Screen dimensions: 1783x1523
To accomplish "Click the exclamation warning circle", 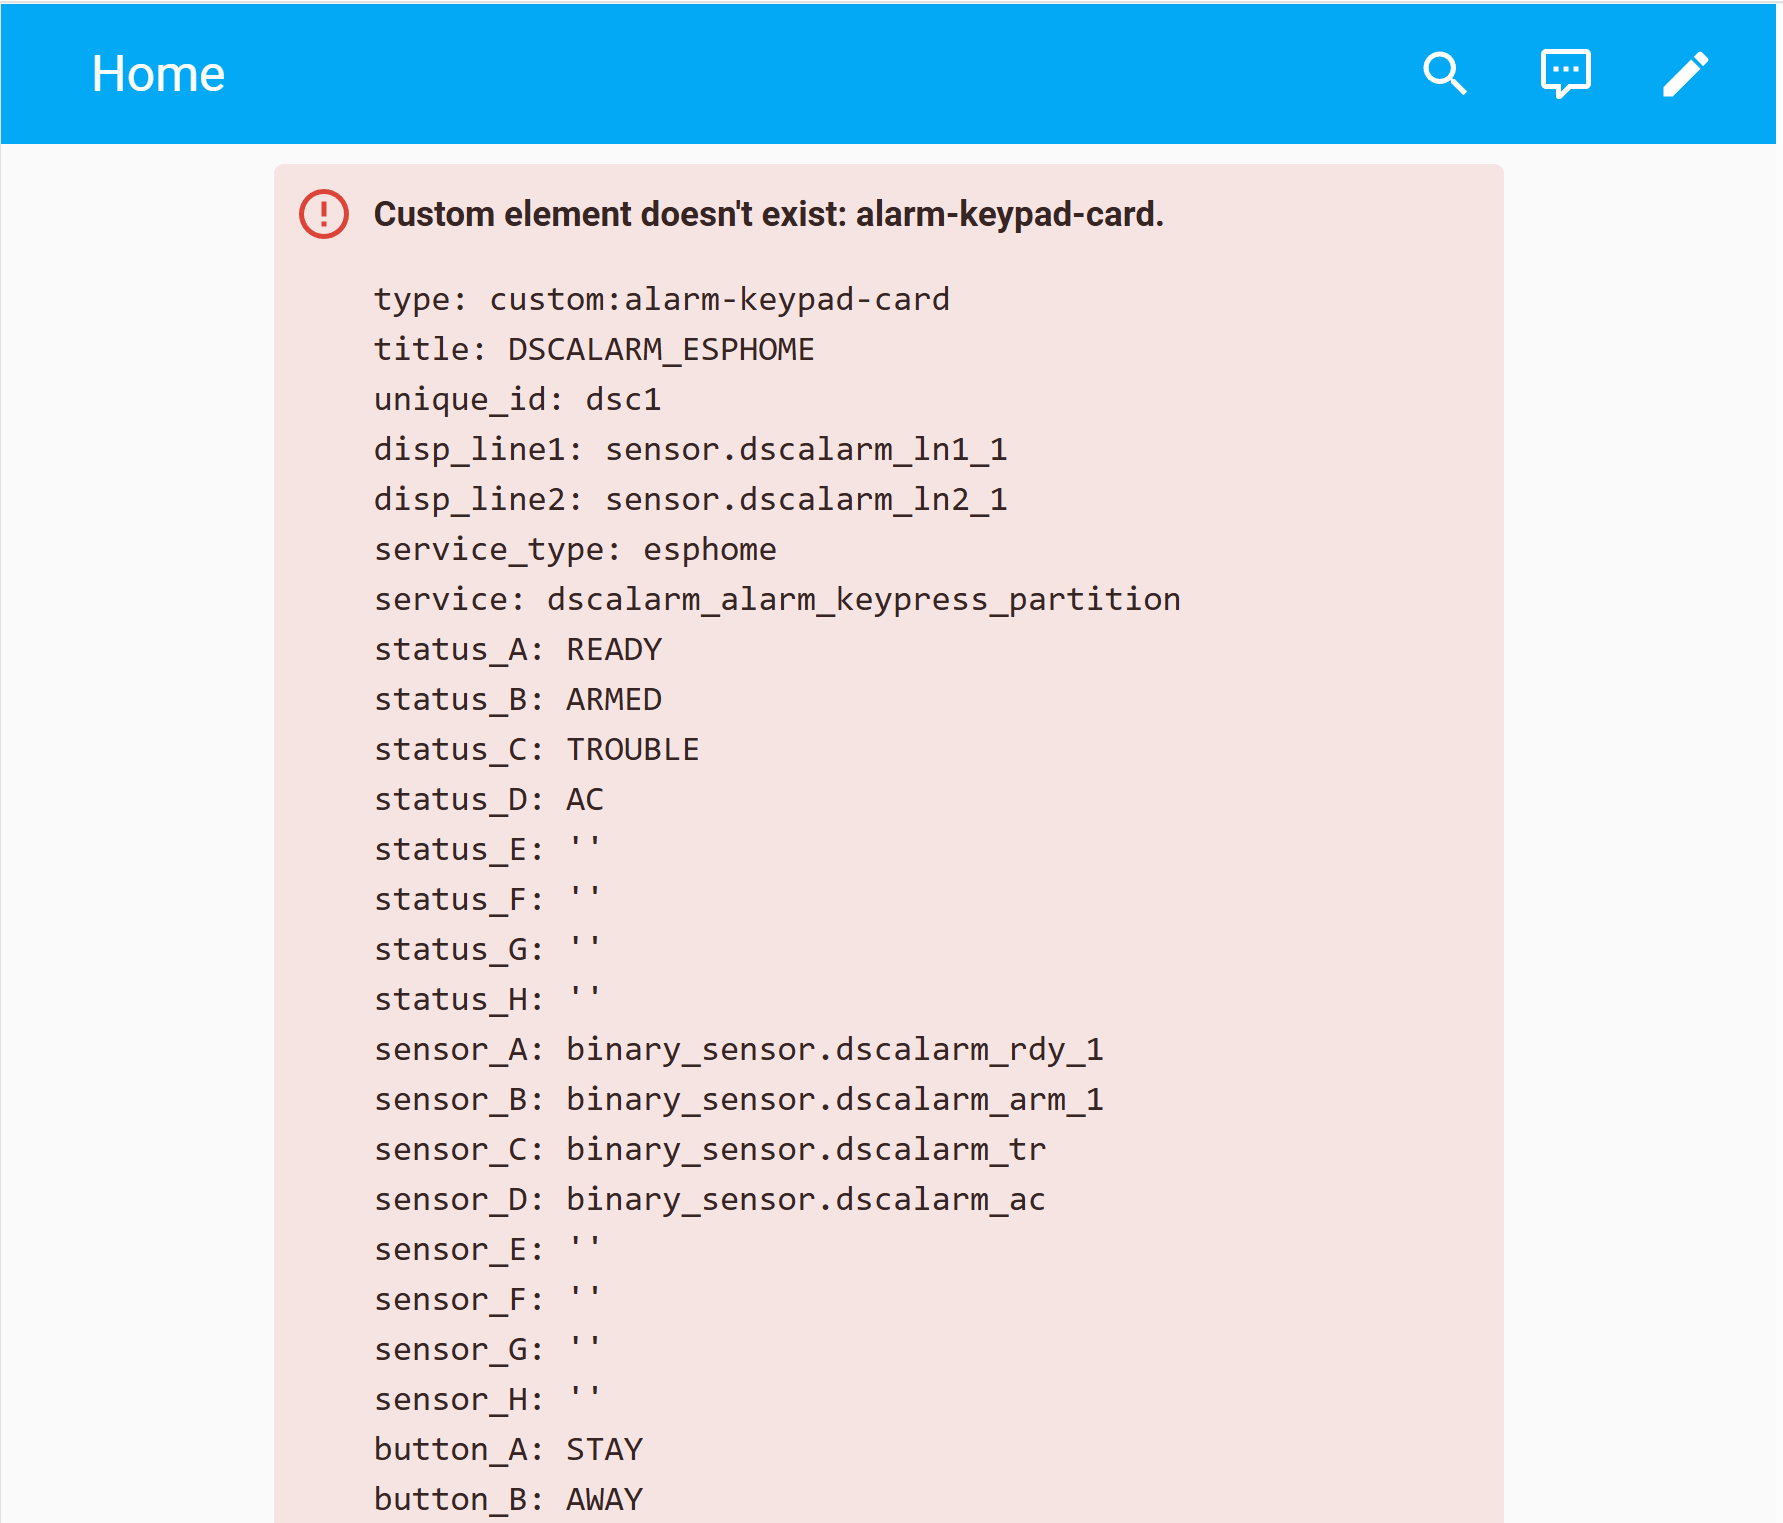I will 322,214.
